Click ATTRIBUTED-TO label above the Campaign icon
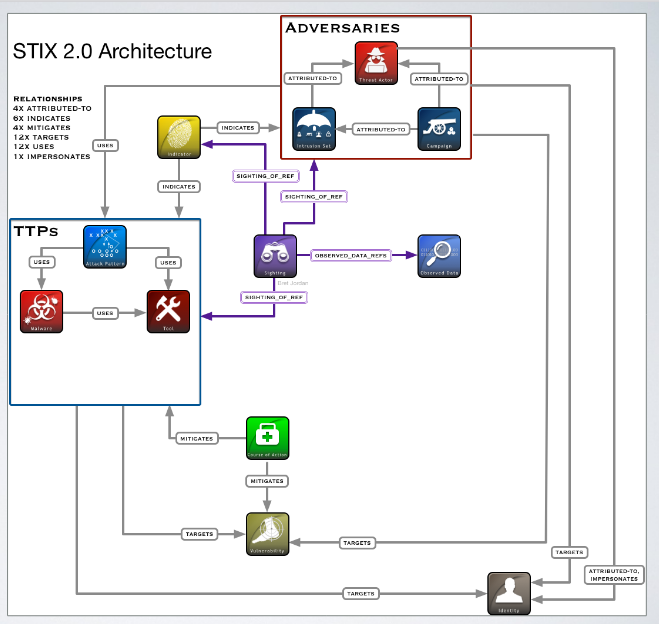Screen dimensions: 659x624 pos(439,79)
